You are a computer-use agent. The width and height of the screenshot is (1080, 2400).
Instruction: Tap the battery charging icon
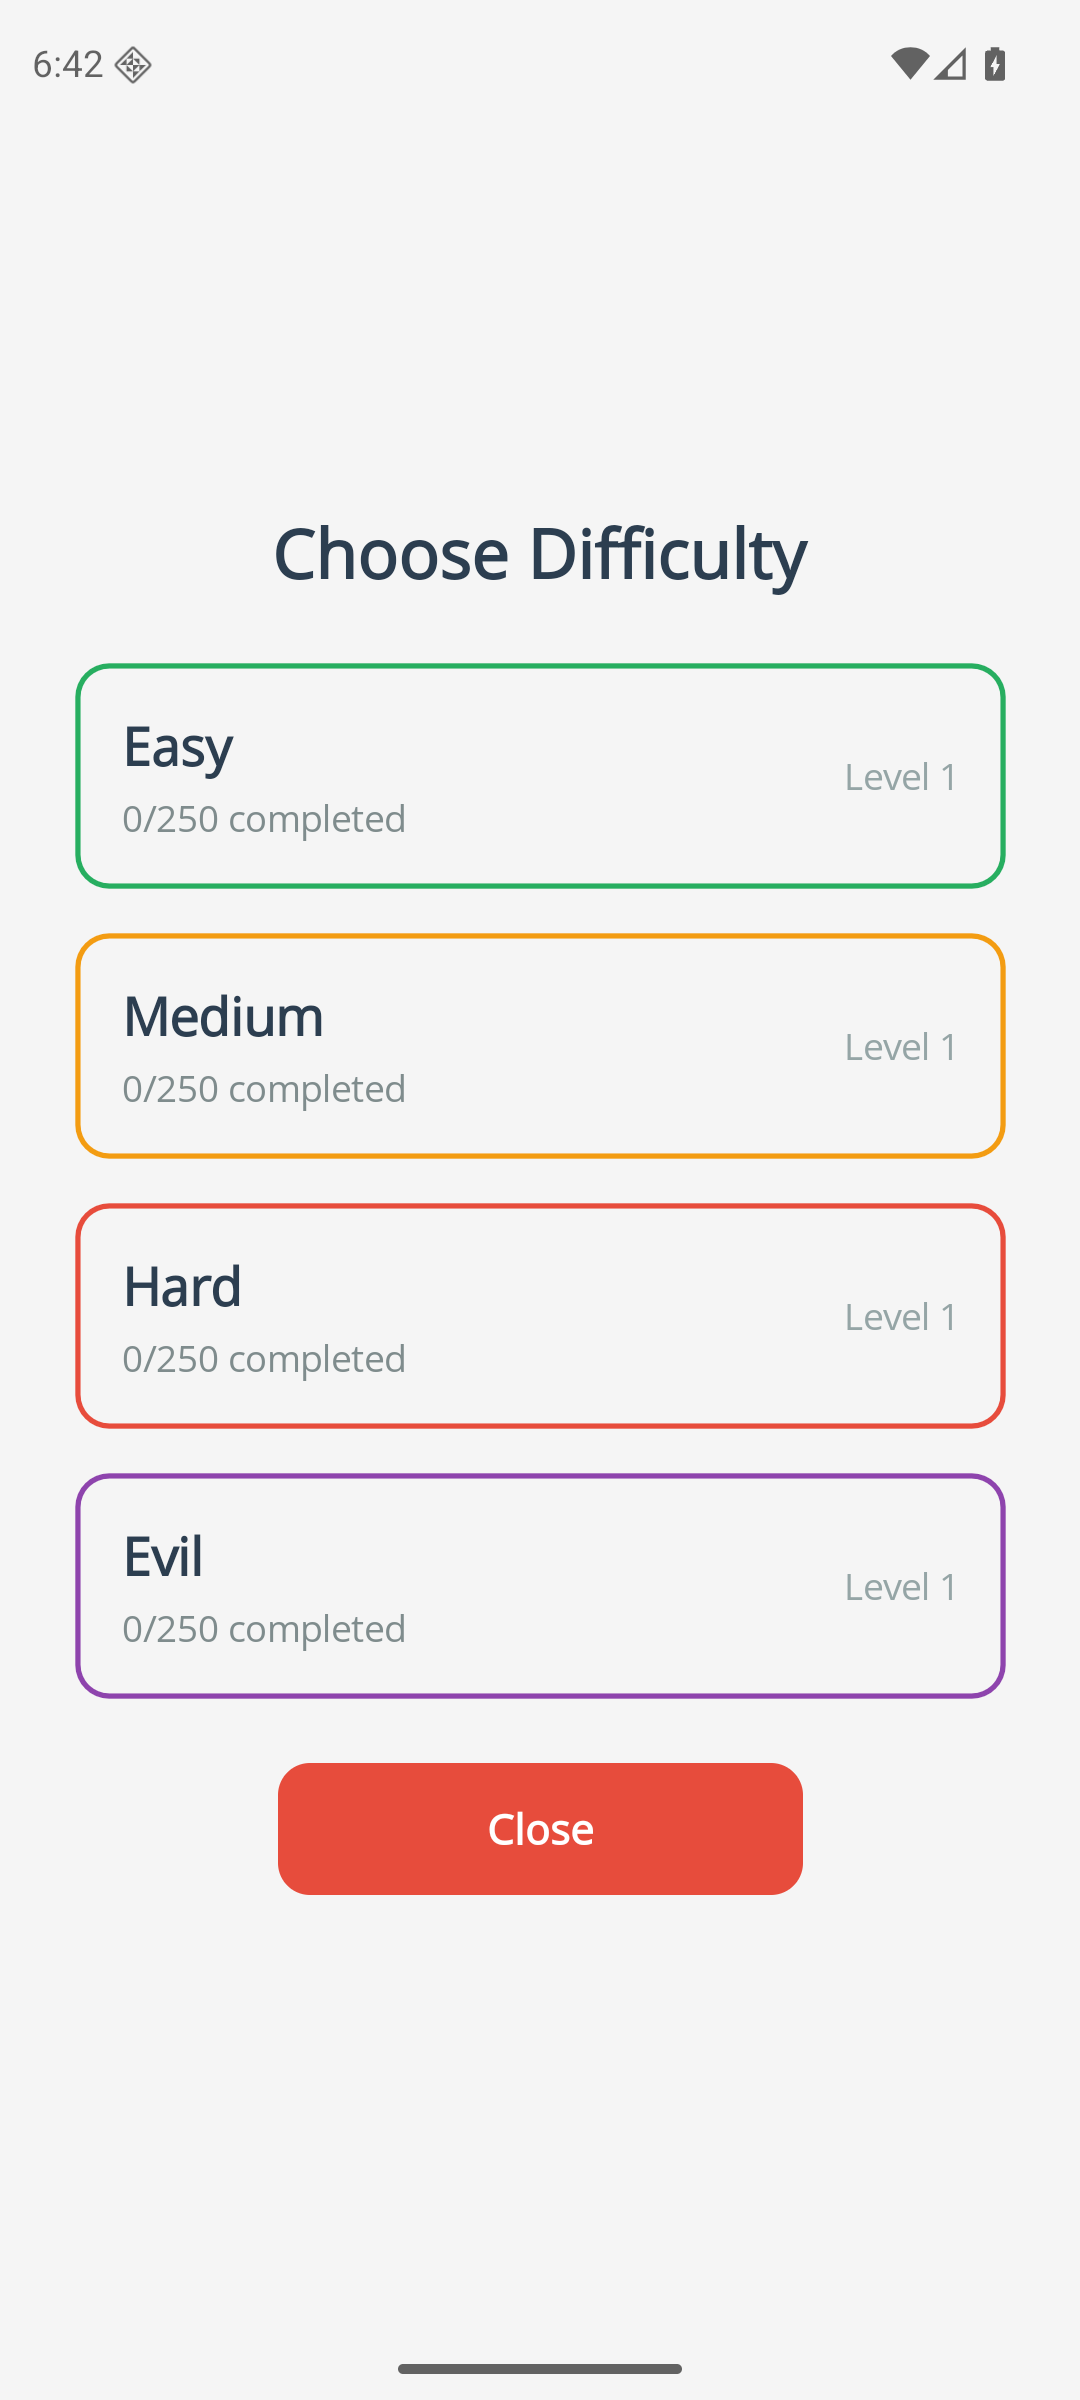point(994,64)
